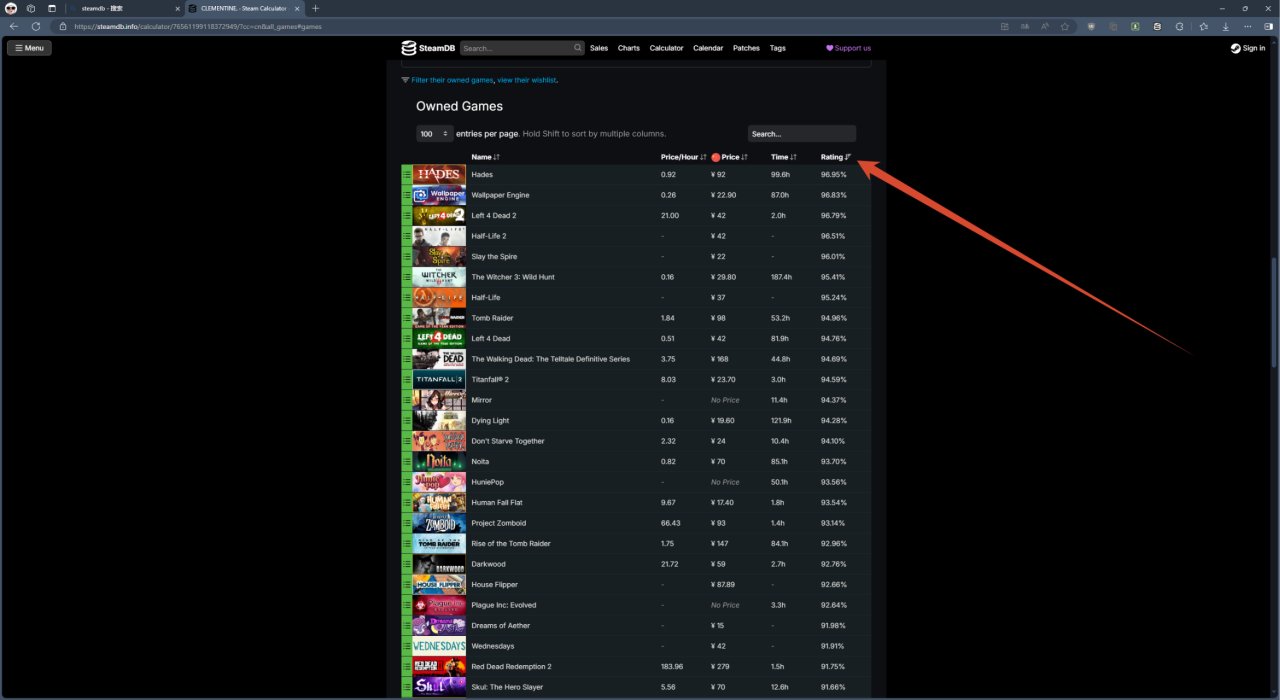View site info via the lock icon
This screenshot has width=1280, height=700.
63,26
